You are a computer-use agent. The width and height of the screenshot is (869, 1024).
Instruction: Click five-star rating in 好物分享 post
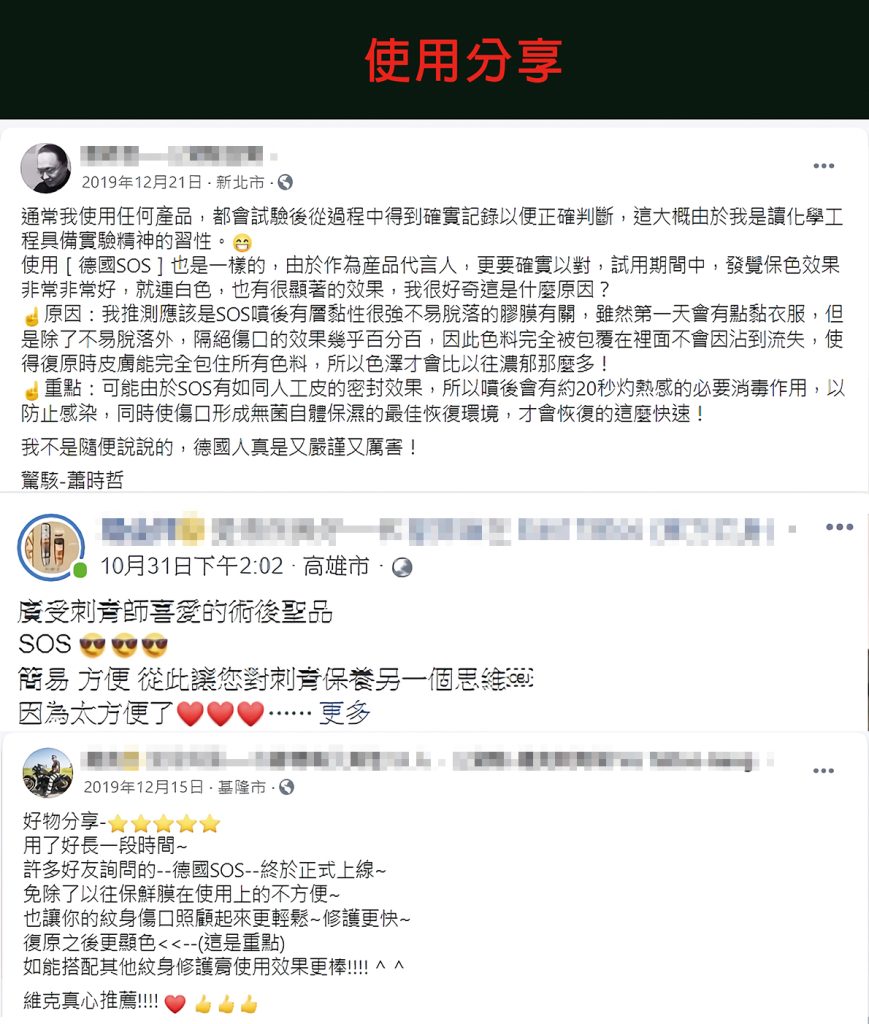click(164, 823)
